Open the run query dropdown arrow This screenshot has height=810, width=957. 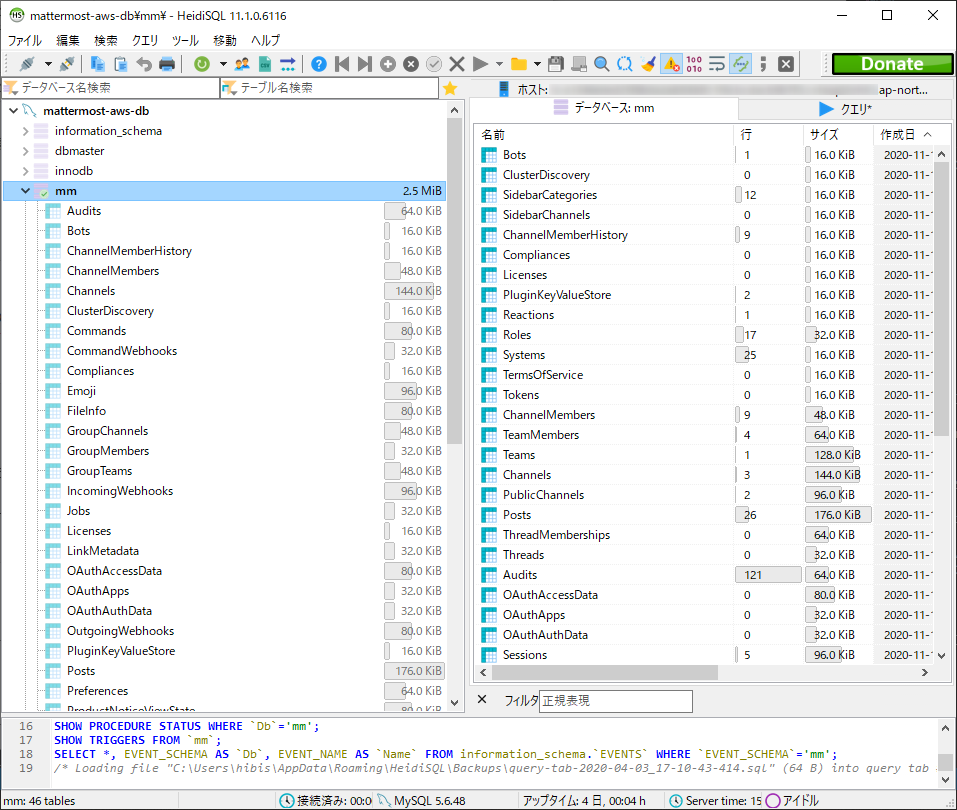pyautogui.click(x=499, y=64)
